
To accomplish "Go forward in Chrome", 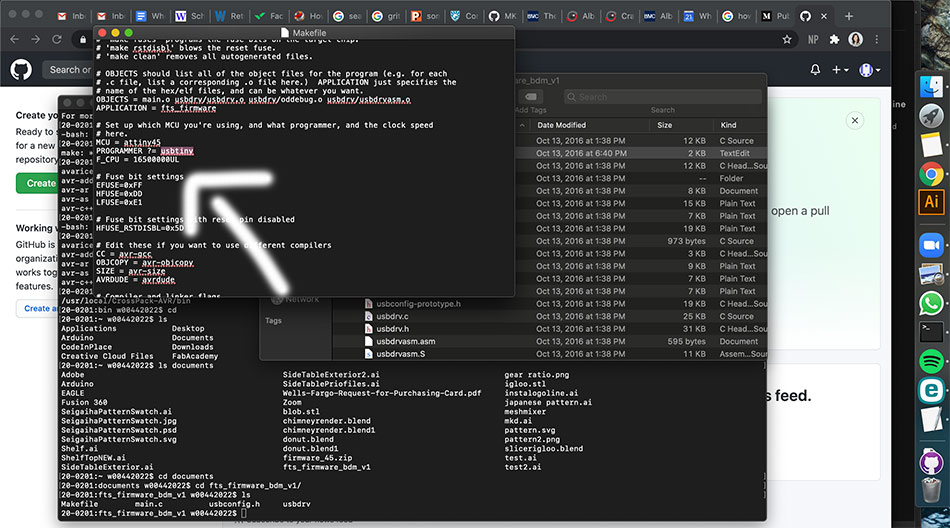I will pyautogui.click(x=36, y=39).
